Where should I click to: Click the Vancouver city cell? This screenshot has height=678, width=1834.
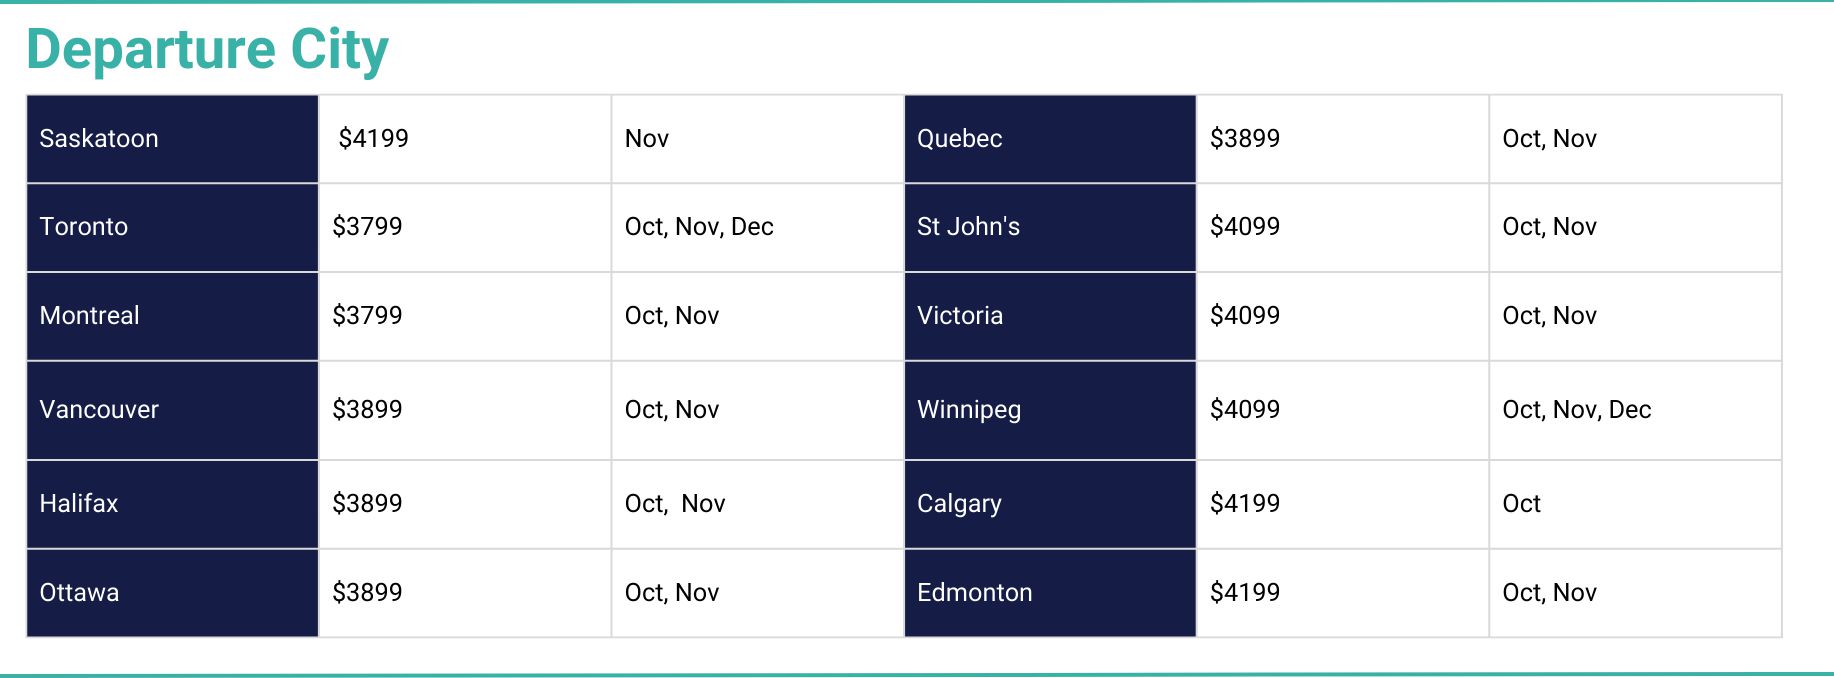(x=172, y=410)
